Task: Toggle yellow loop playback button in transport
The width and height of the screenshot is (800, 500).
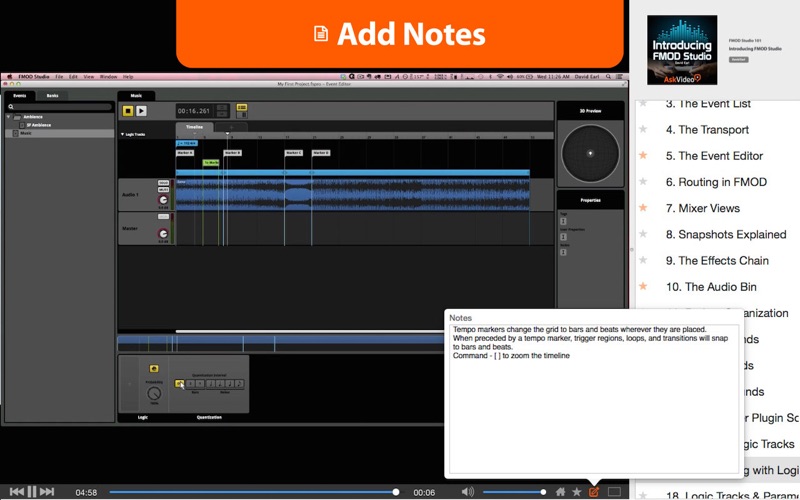Action: (242, 108)
